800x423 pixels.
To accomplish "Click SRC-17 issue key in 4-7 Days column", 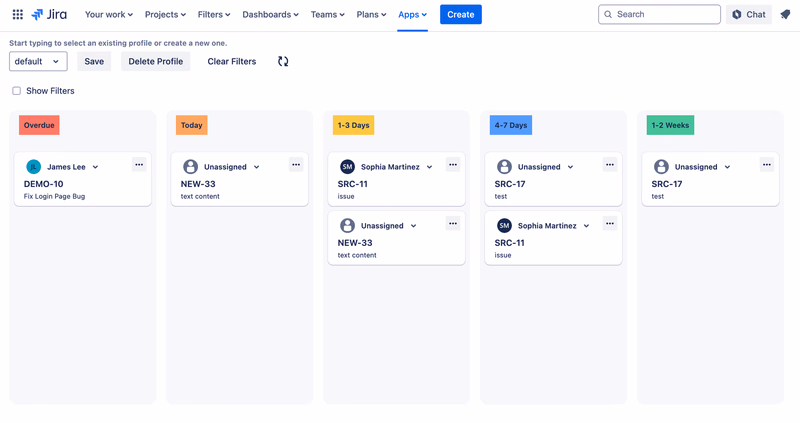I will click(510, 184).
